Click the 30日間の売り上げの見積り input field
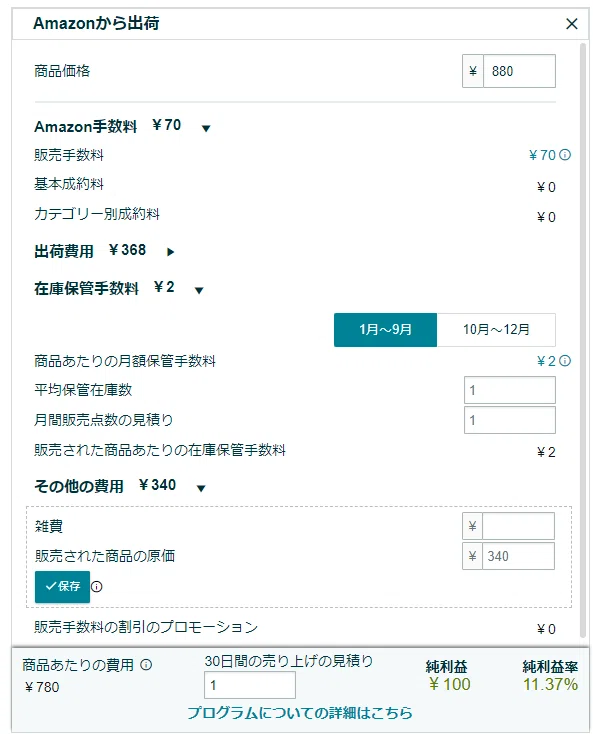The height and width of the screenshot is (734, 593). [x=249, y=685]
